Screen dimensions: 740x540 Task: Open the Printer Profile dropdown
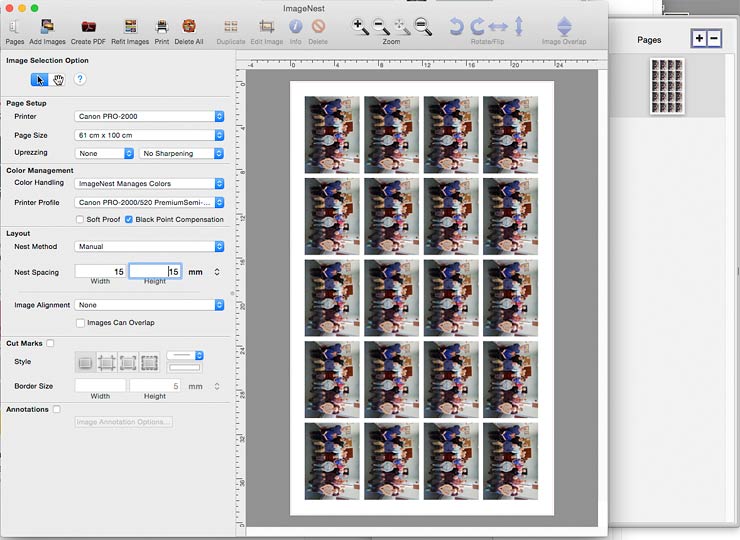coord(149,202)
